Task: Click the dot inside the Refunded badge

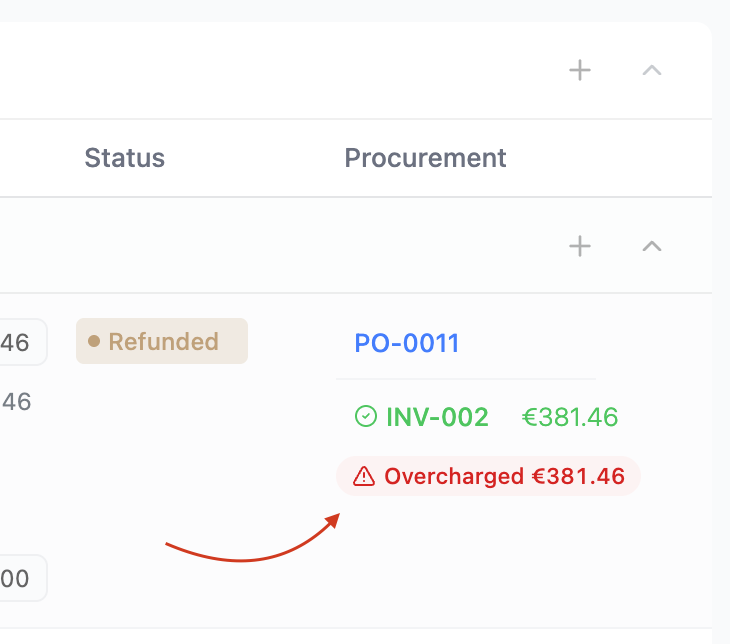Action: click(94, 341)
